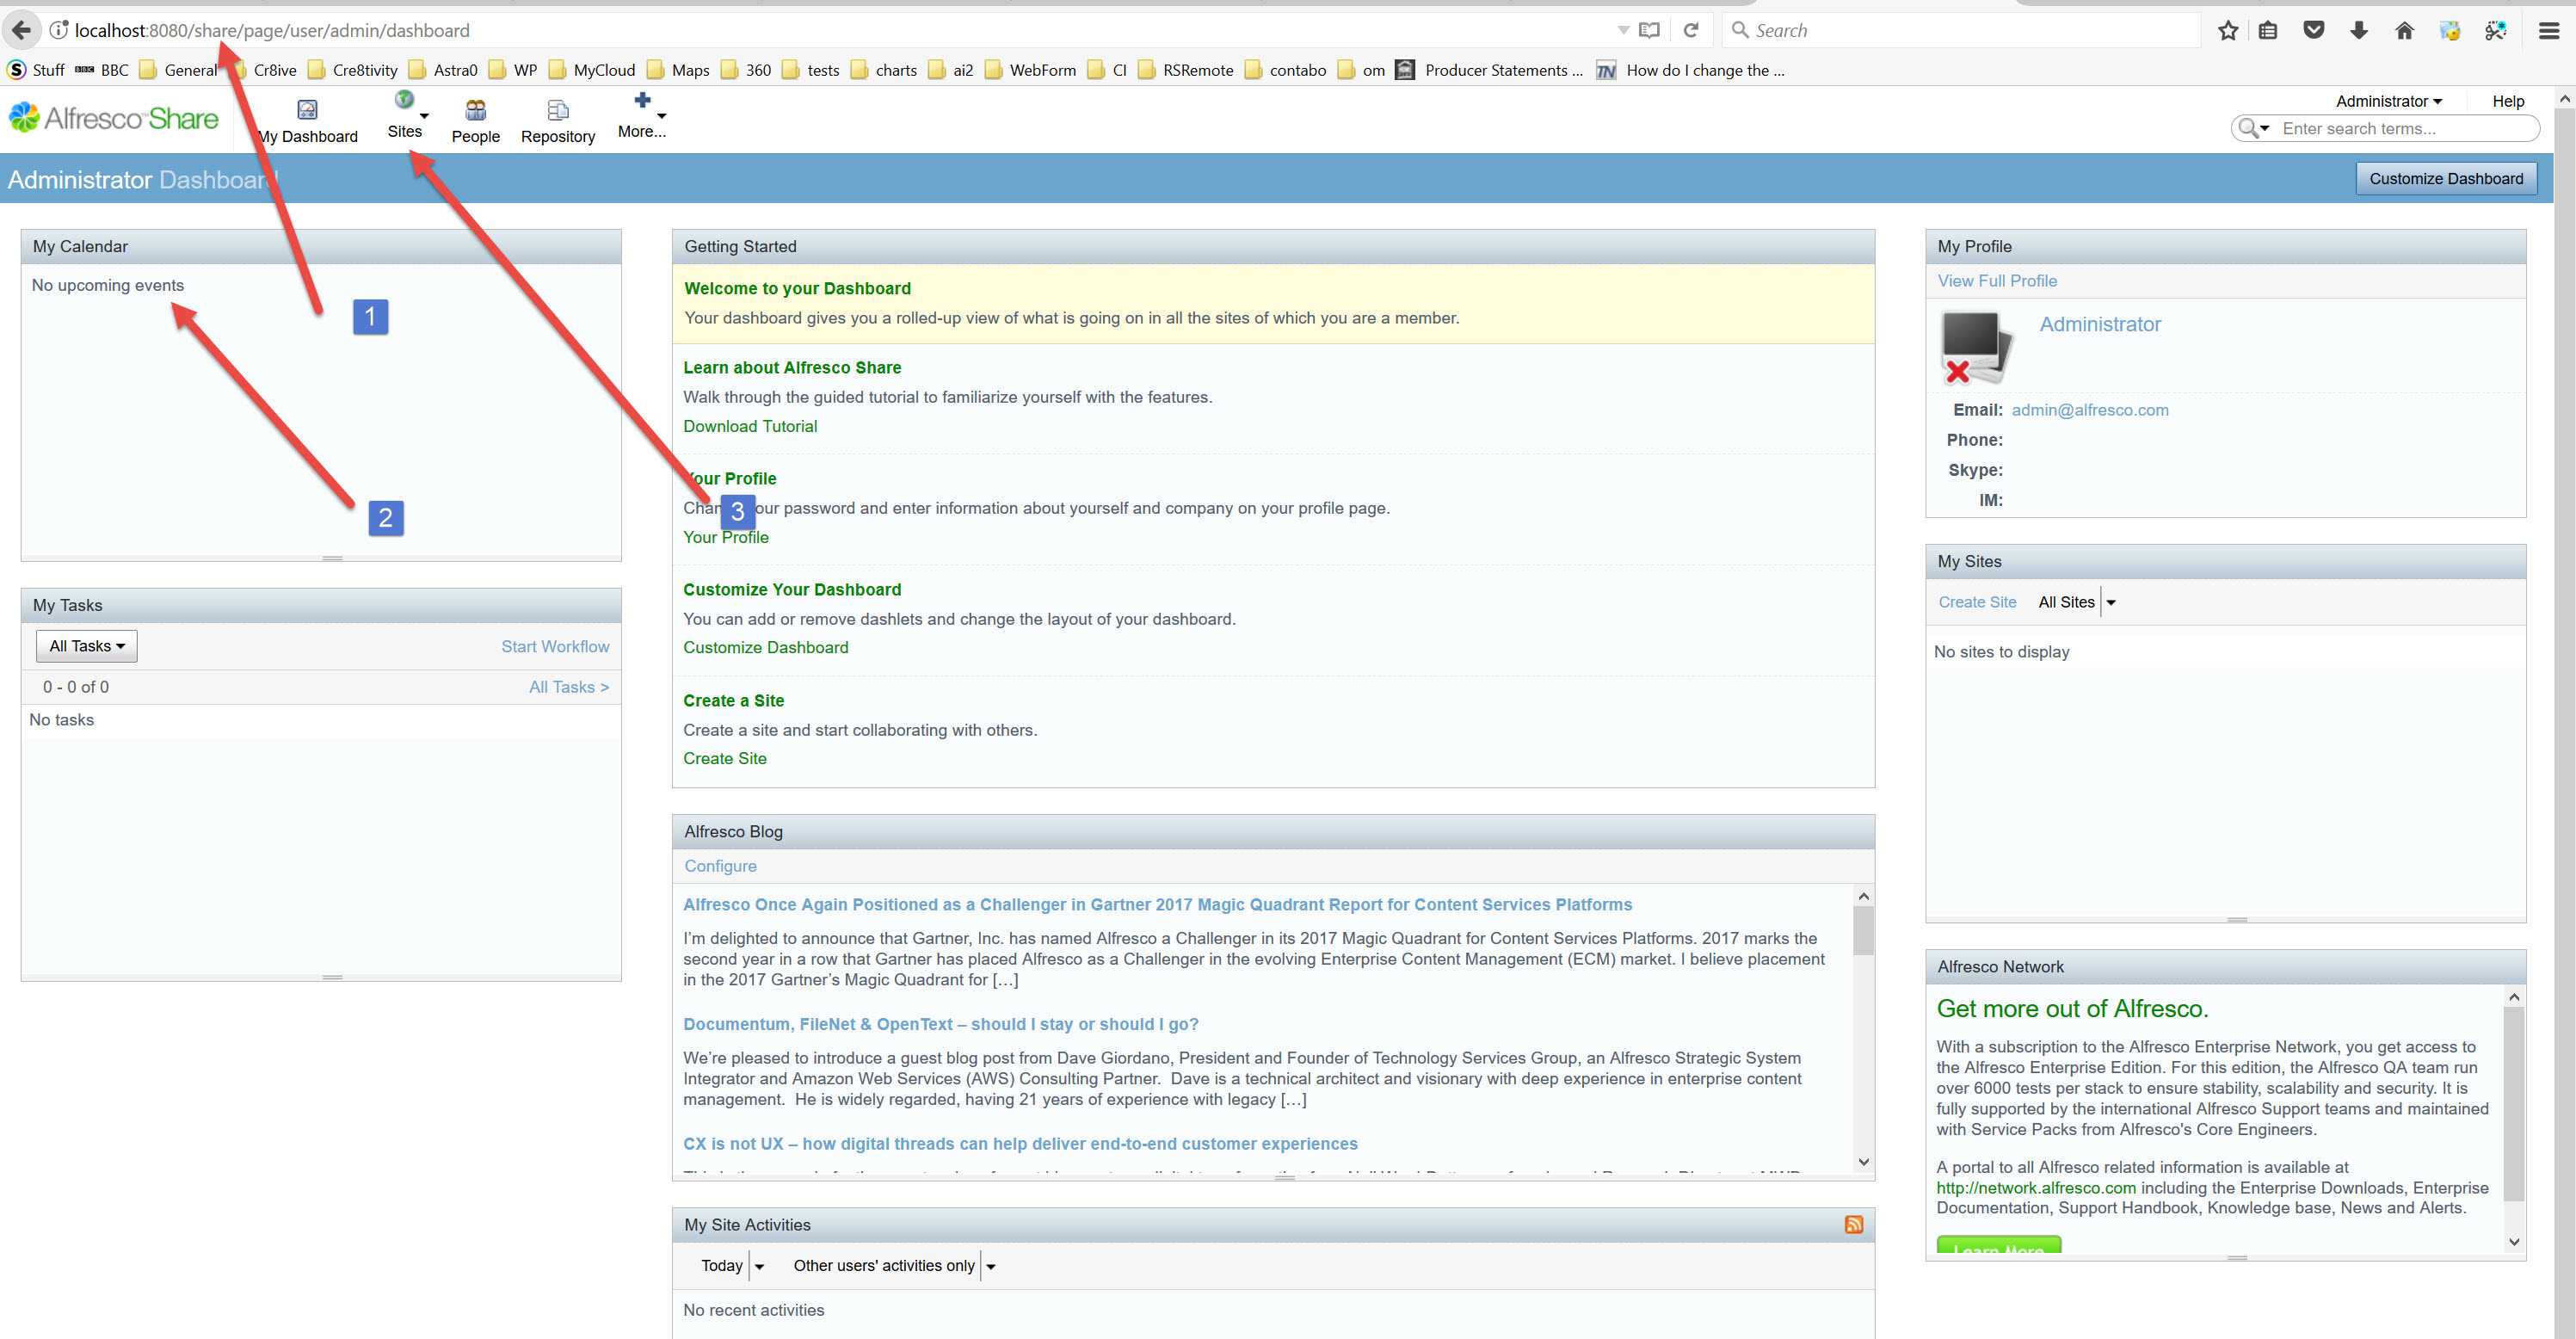The width and height of the screenshot is (2576, 1339).
Task: Open the Today activity range dropdown
Action: 759,1266
